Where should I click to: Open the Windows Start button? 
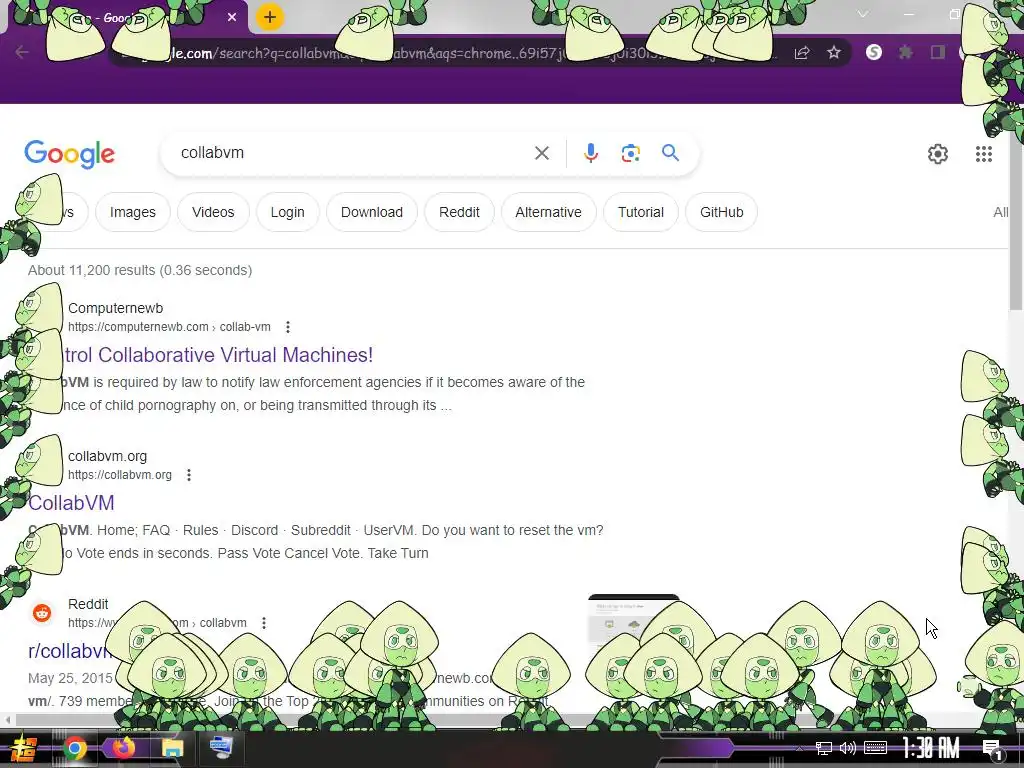tap(24, 748)
